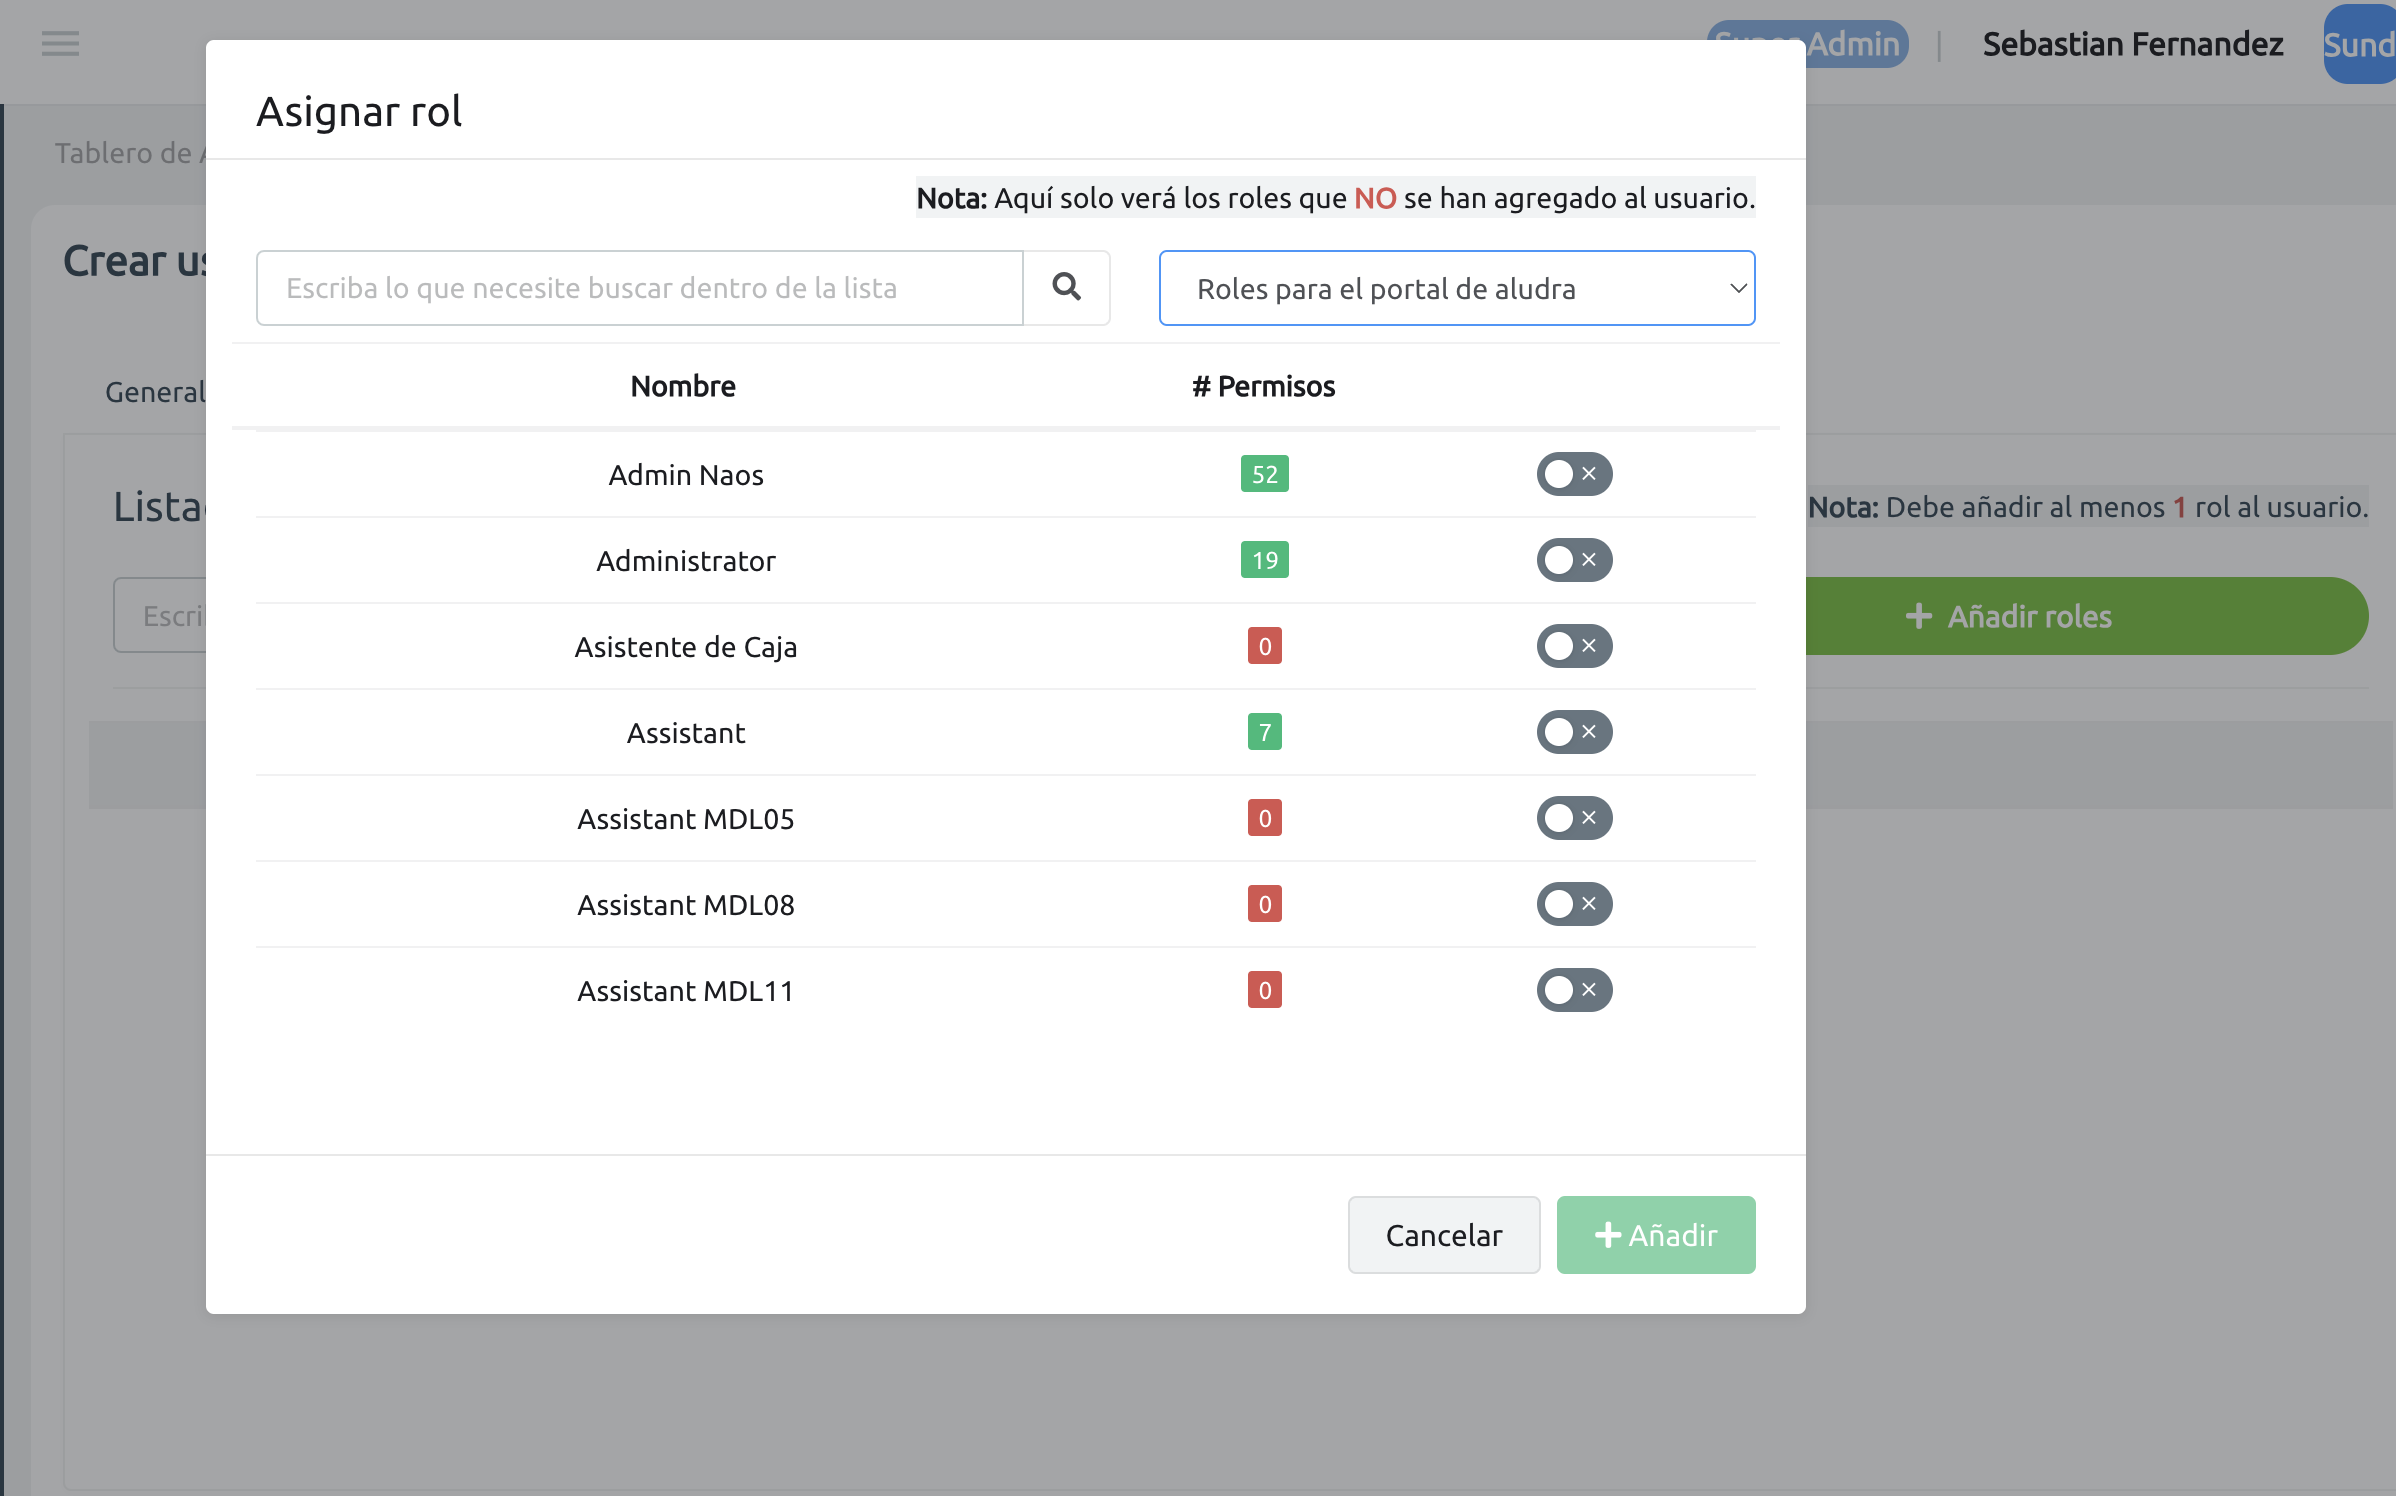This screenshot has width=2396, height=1496.
Task: Click the 0 badge for Assistant MDL11
Action: [1264, 990]
